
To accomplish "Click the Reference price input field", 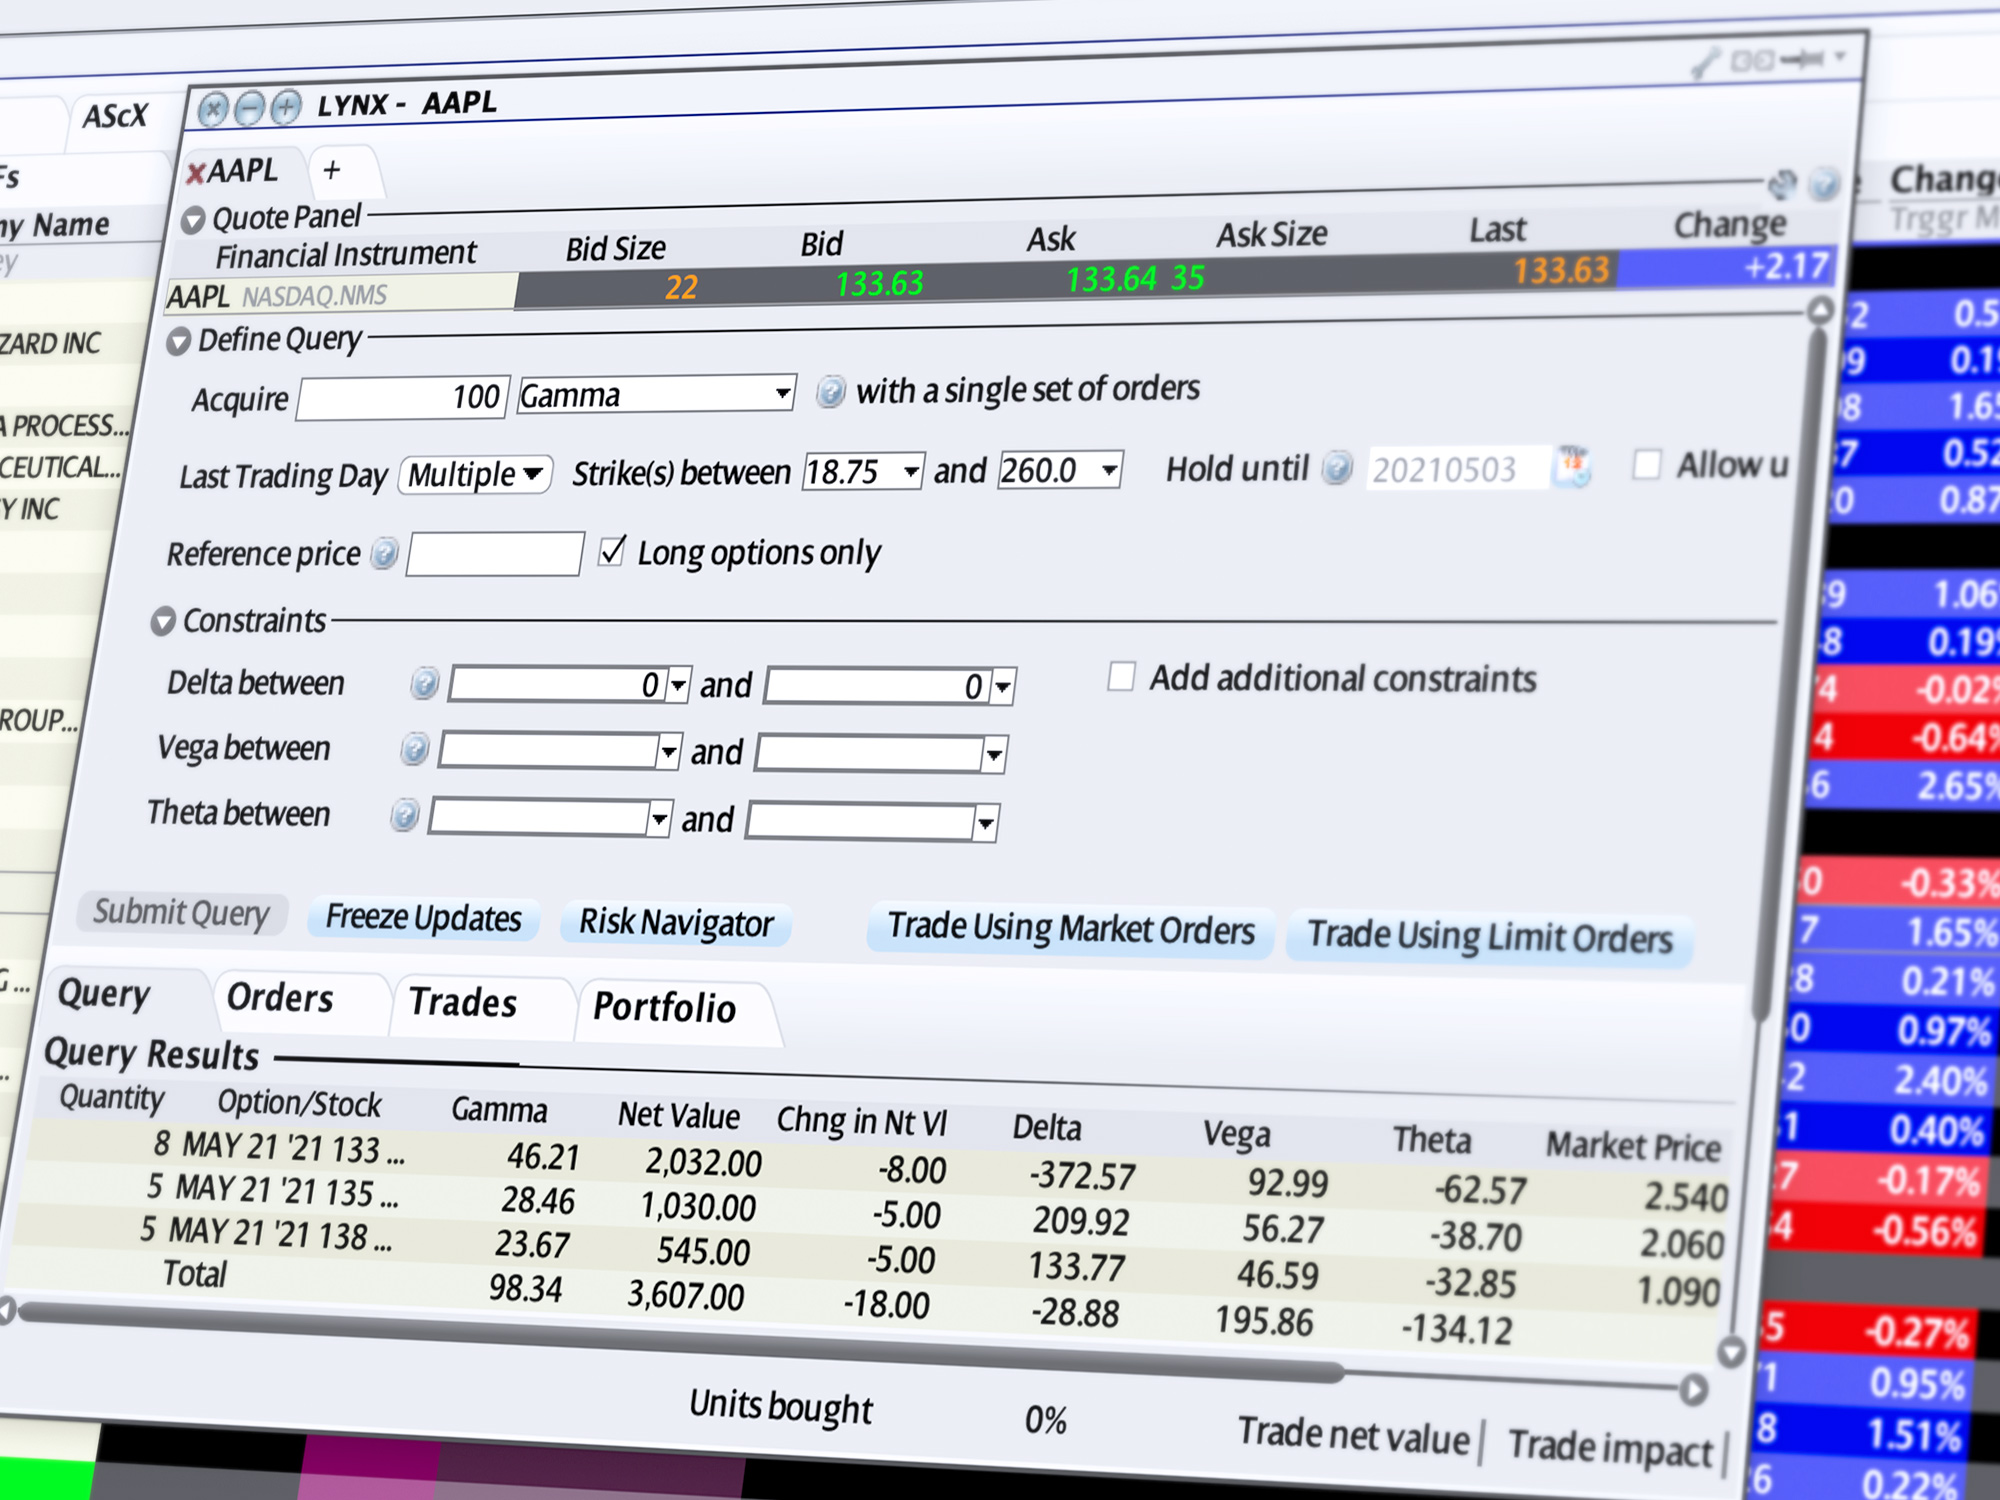I will click(494, 554).
